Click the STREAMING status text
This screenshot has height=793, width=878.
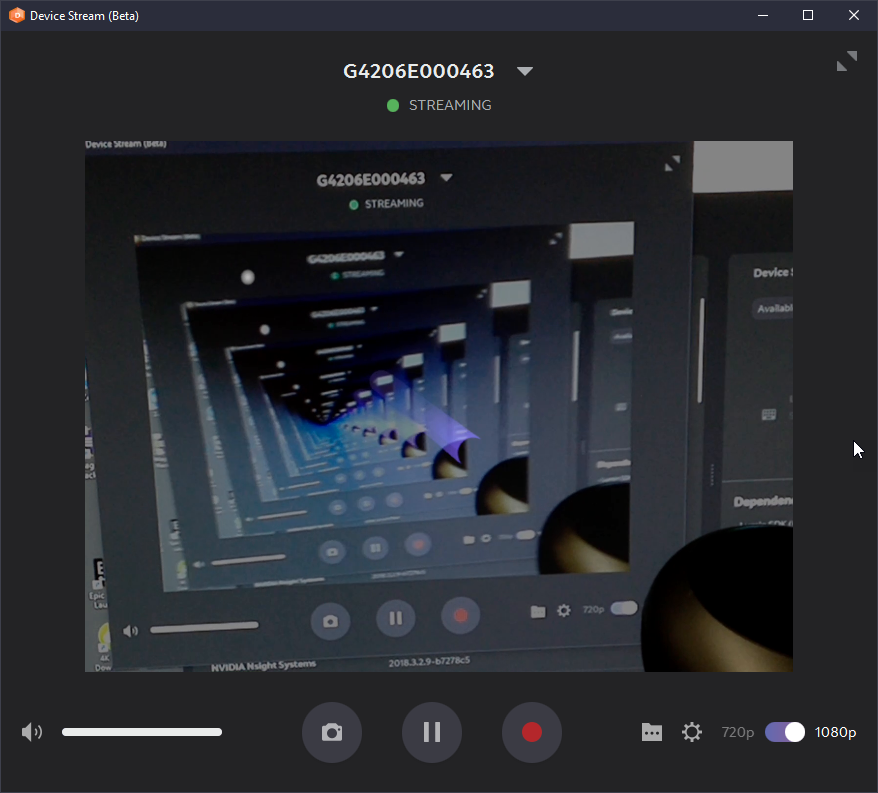[450, 105]
